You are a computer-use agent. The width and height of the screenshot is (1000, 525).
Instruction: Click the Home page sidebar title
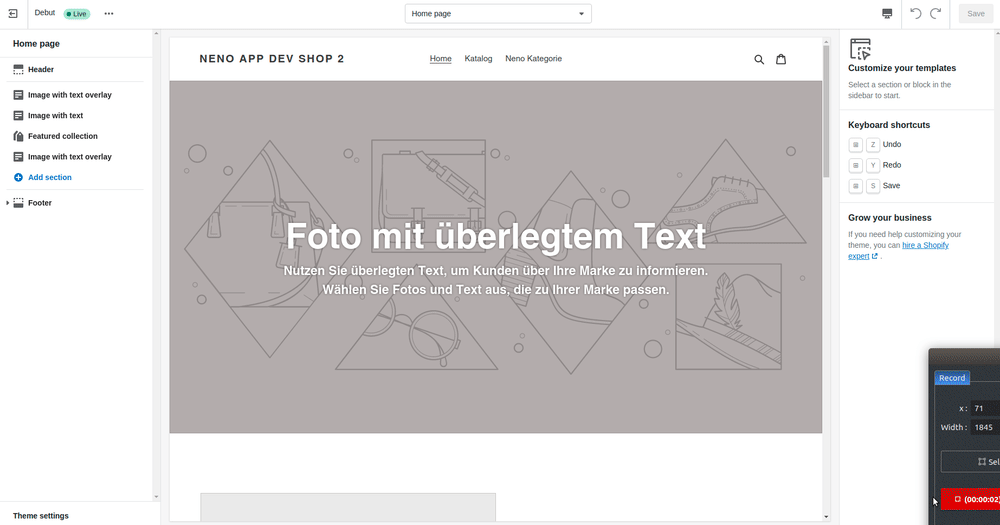(x=36, y=43)
